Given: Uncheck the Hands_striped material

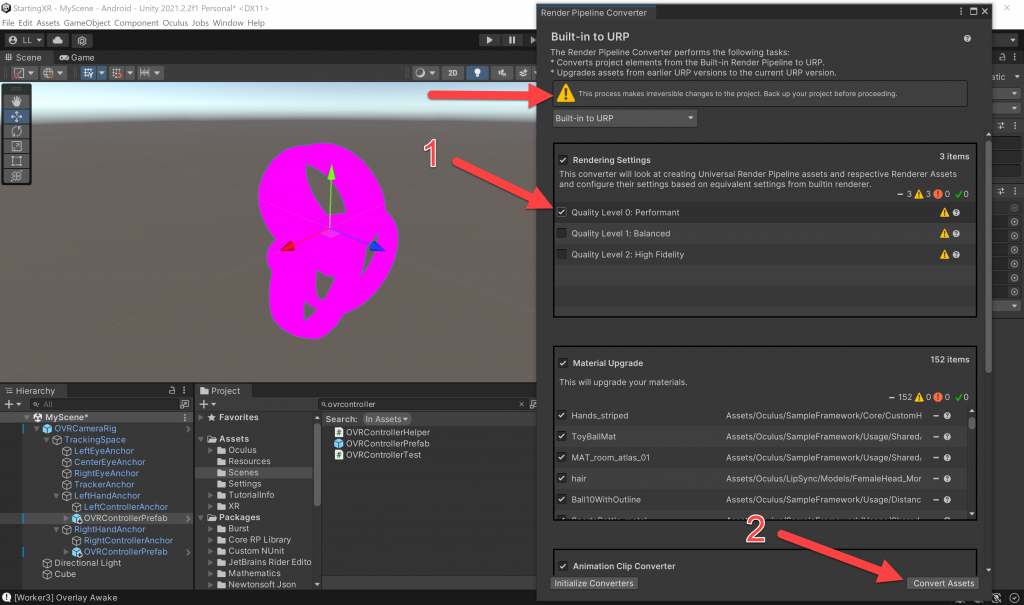Looking at the screenshot, I should point(562,416).
